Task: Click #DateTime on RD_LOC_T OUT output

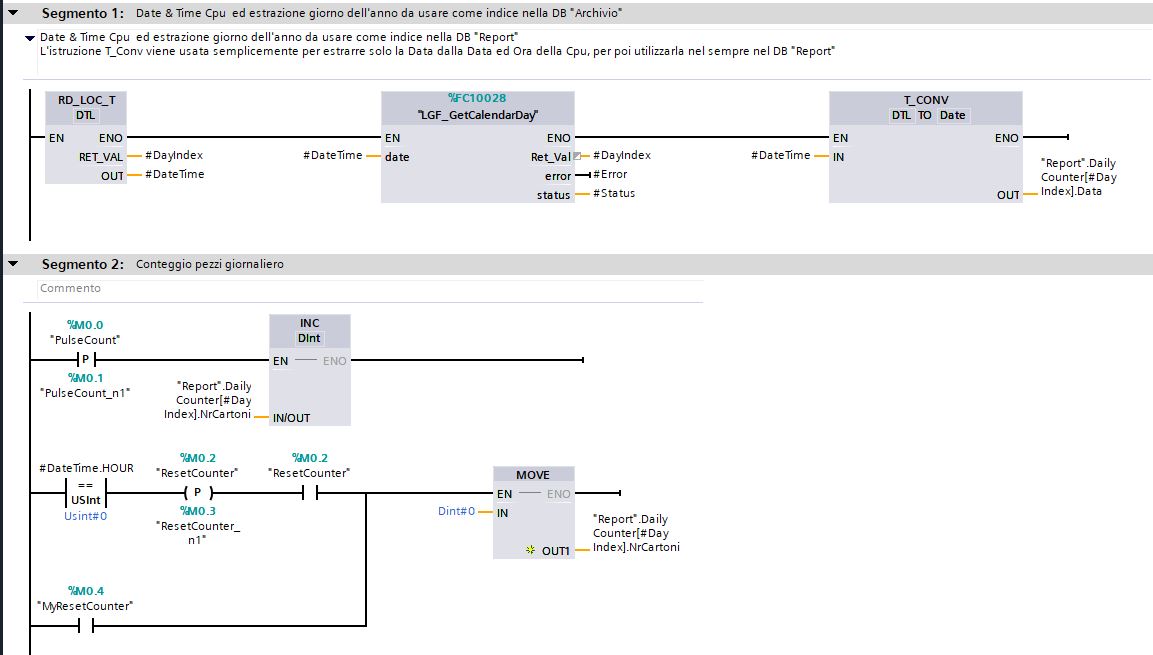Action: [x=174, y=174]
